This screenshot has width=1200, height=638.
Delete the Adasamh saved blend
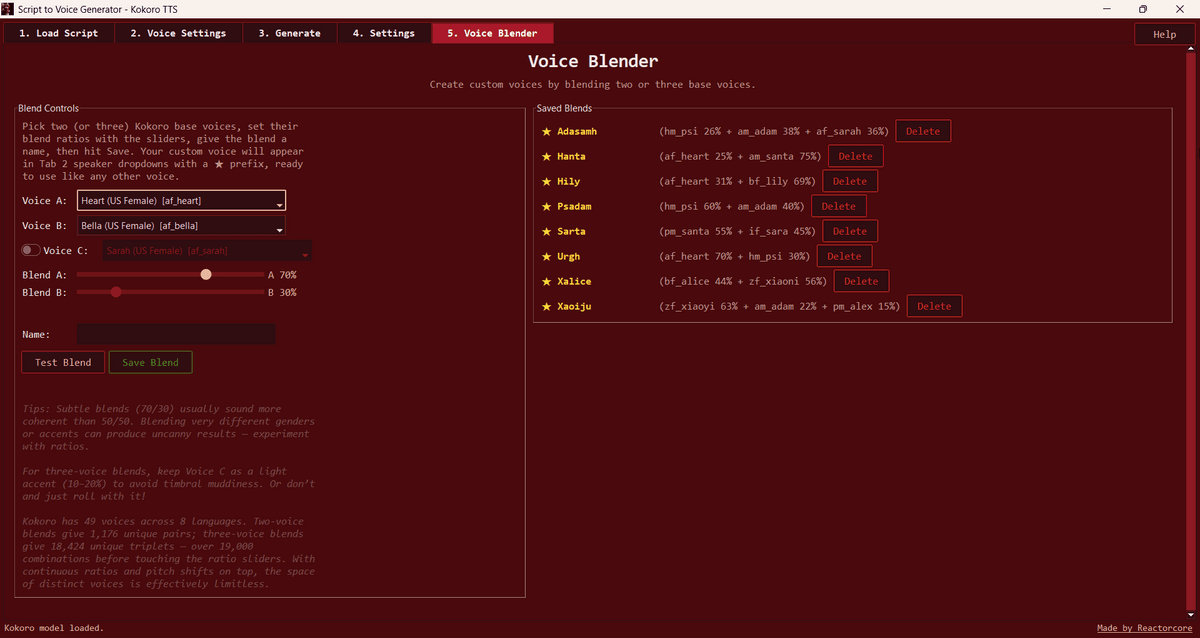click(923, 131)
